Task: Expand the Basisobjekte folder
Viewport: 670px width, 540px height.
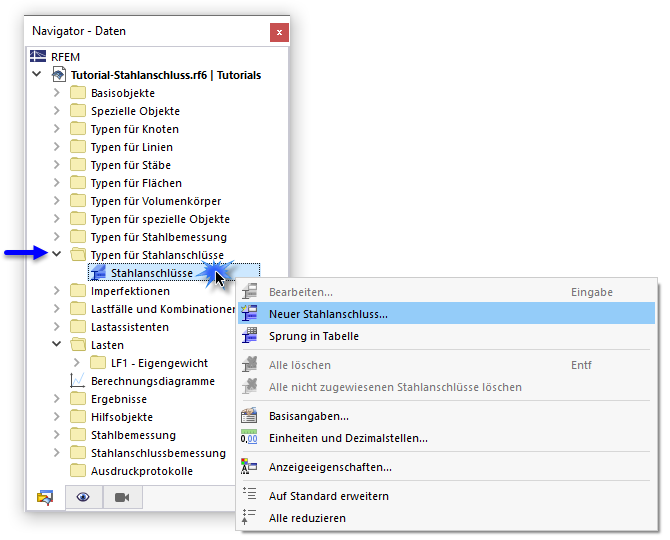Action: [x=56, y=92]
